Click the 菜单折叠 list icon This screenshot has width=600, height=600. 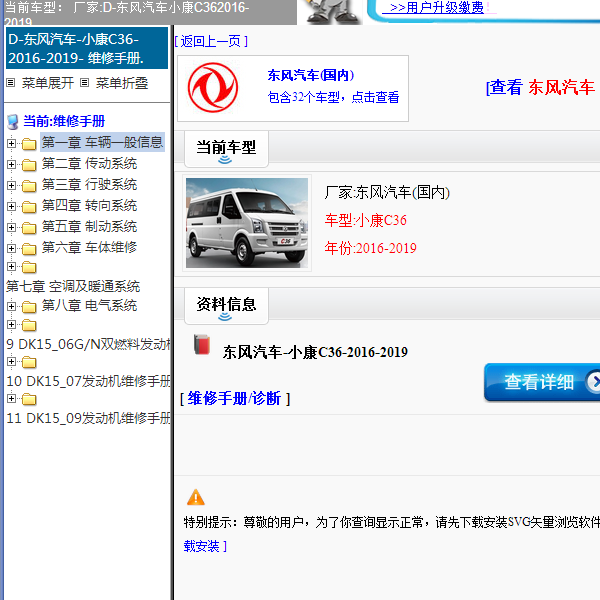(x=85, y=83)
